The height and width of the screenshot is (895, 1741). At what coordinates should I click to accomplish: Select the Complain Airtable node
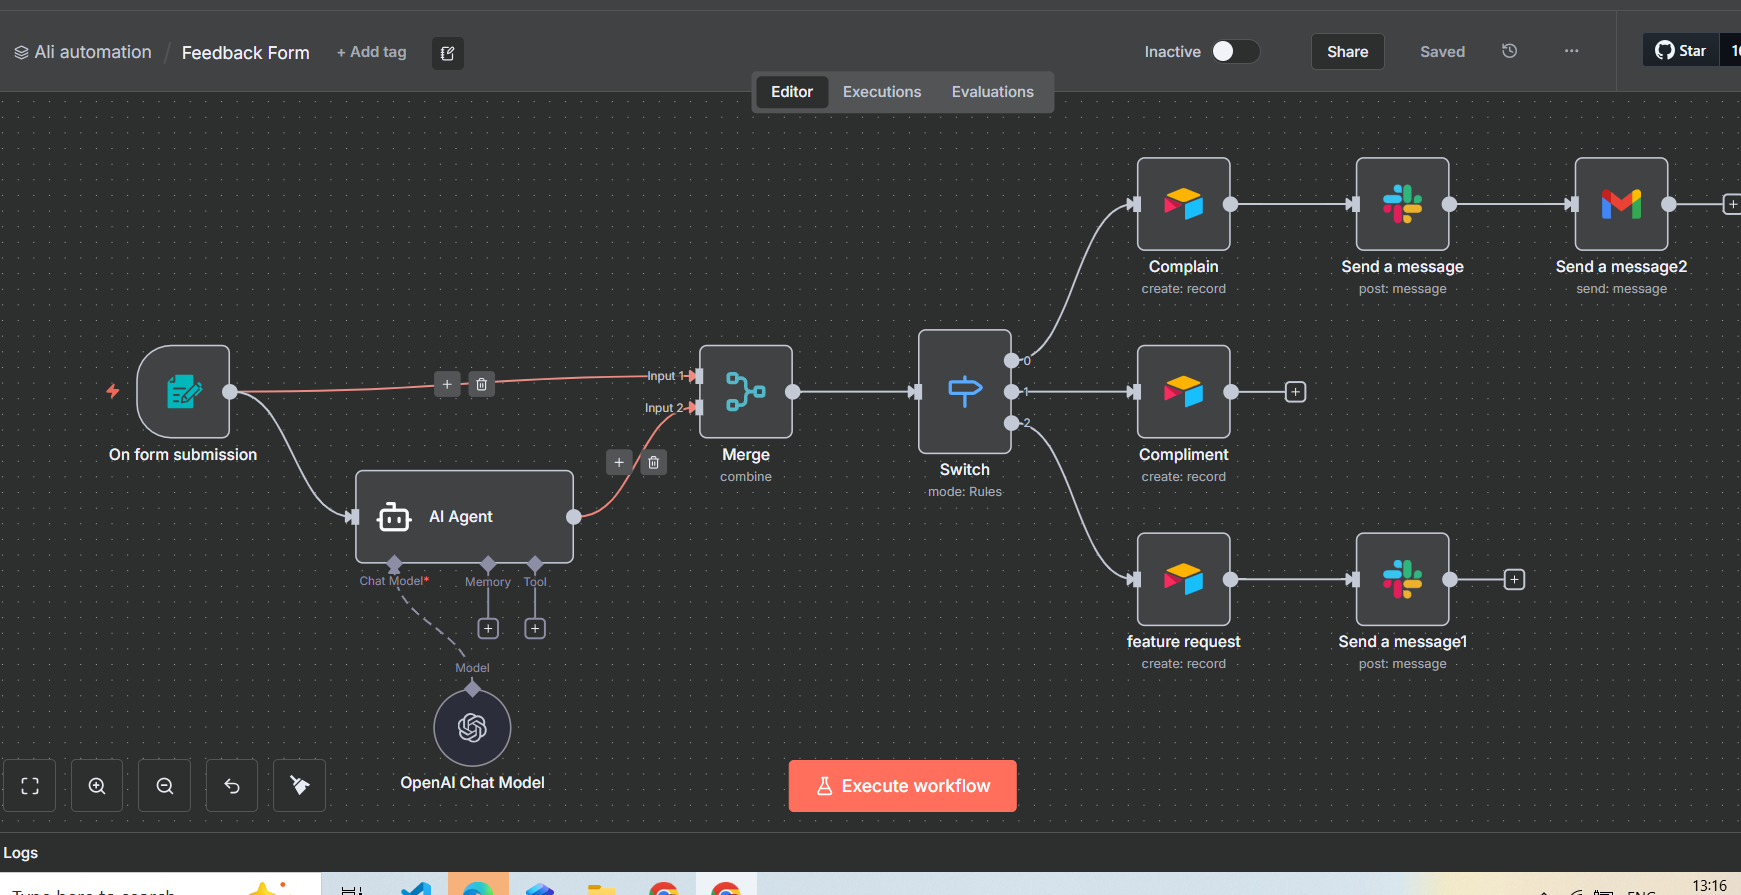click(1183, 204)
